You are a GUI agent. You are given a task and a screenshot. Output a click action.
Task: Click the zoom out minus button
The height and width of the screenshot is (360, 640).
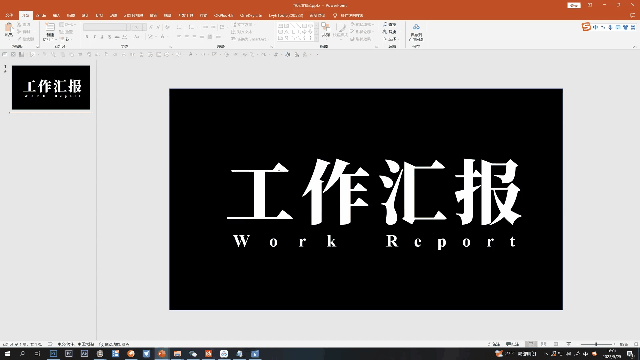click(578, 344)
